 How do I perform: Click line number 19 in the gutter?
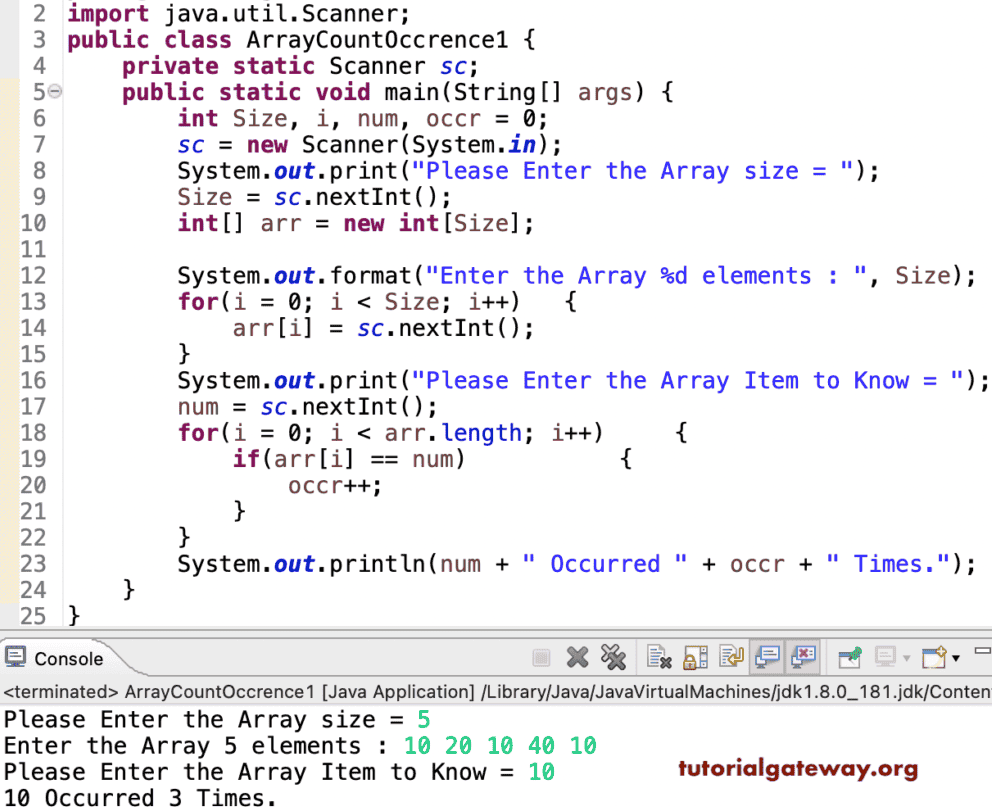[x=33, y=459]
